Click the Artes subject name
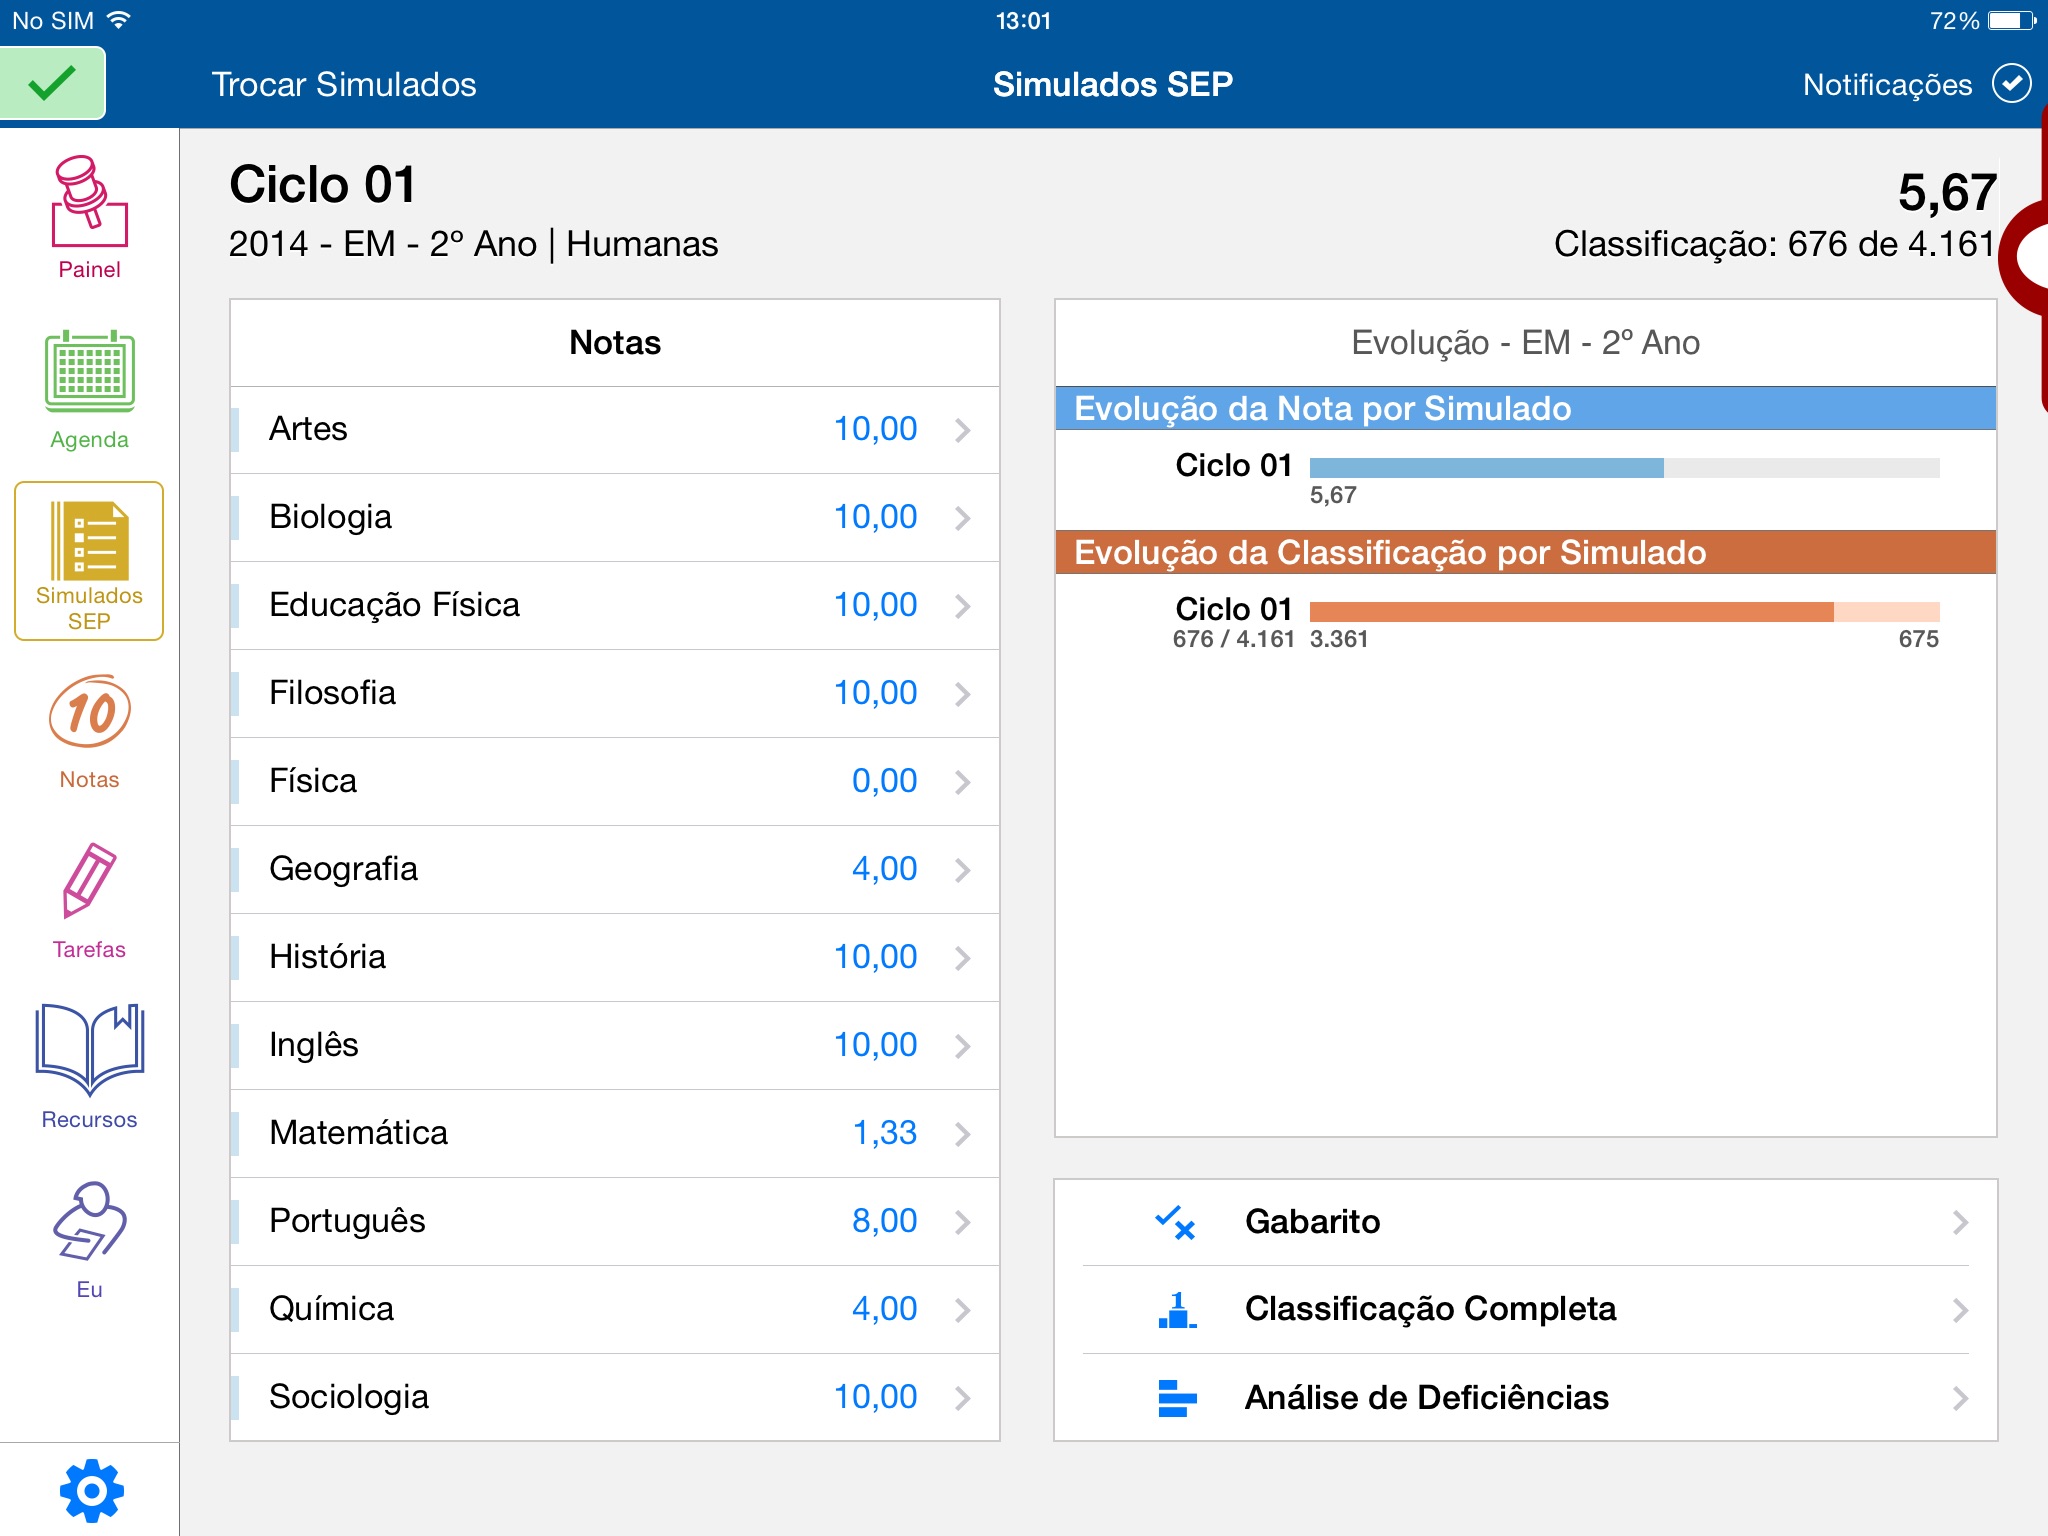Image resolution: width=2048 pixels, height=1536 pixels. (308, 429)
